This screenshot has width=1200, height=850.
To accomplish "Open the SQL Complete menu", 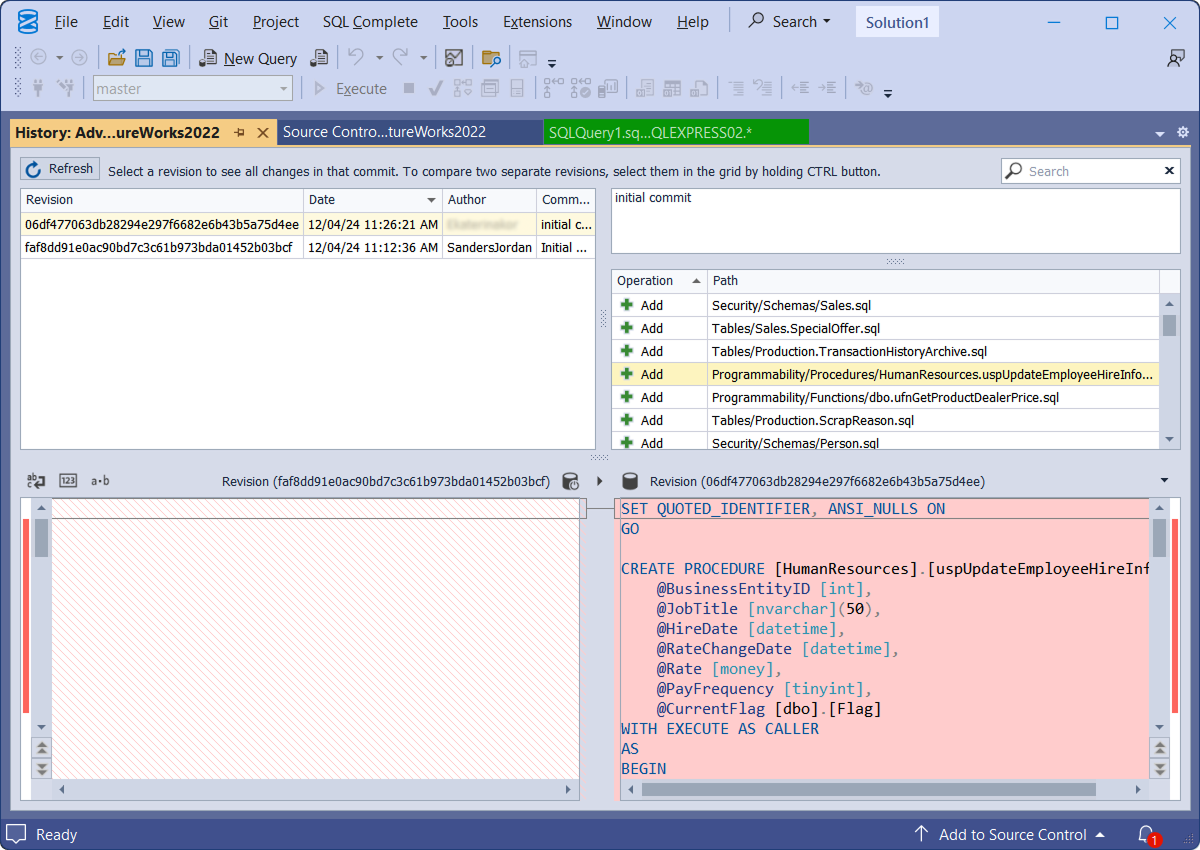I will [370, 21].
